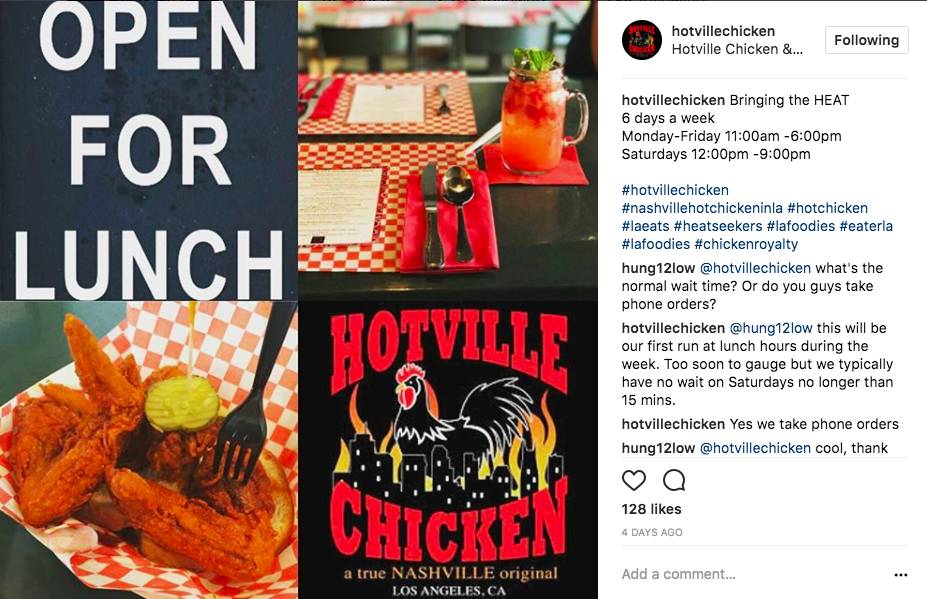Open the hotvillechicken profile avatar
927x599 pixels.
(x=641, y=40)
